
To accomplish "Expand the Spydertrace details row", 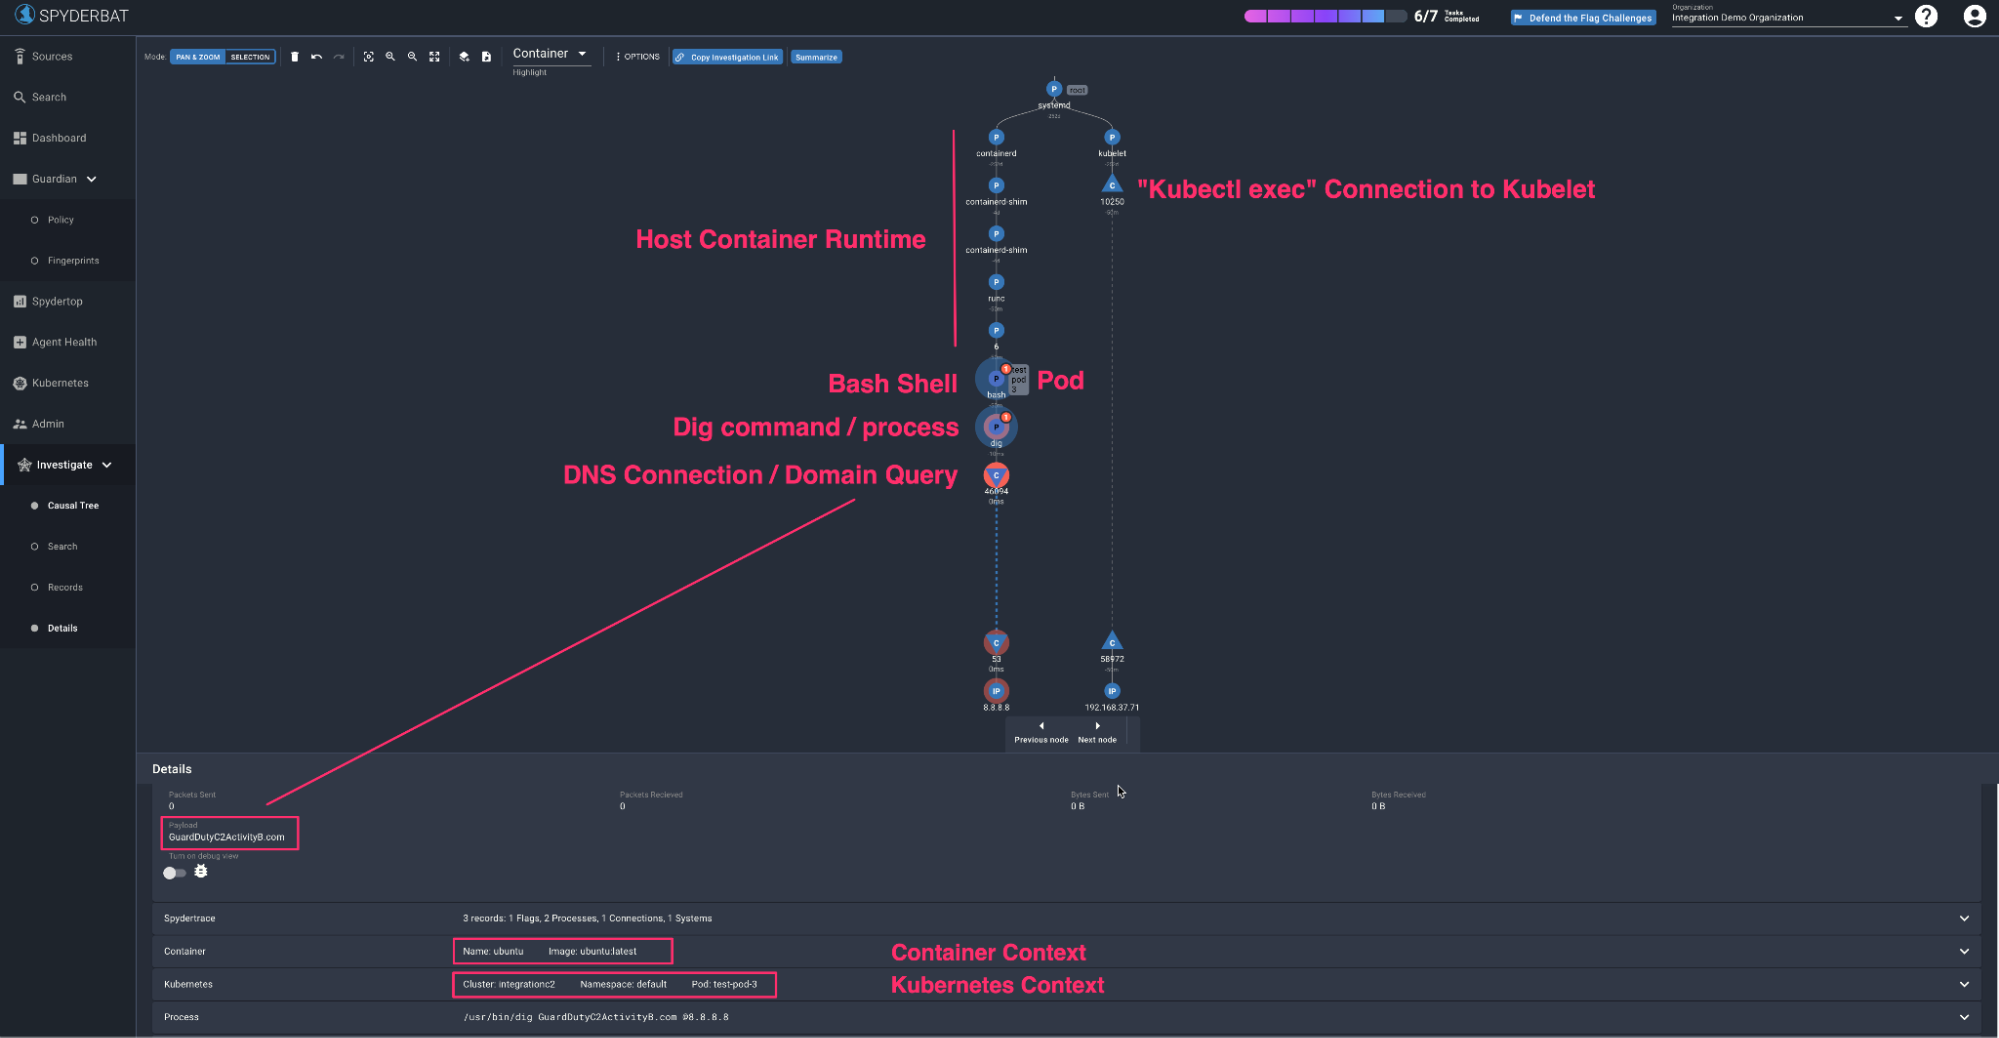I will click(1964, 918).
